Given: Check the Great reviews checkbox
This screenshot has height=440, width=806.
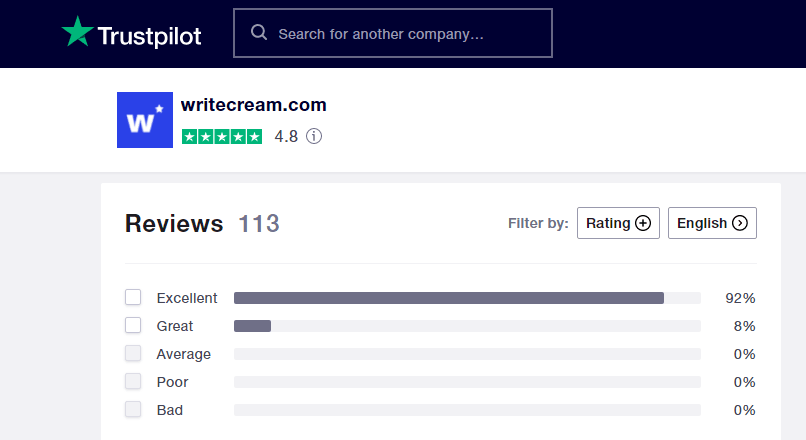Looking at the screenshot, I should point(133,325).
